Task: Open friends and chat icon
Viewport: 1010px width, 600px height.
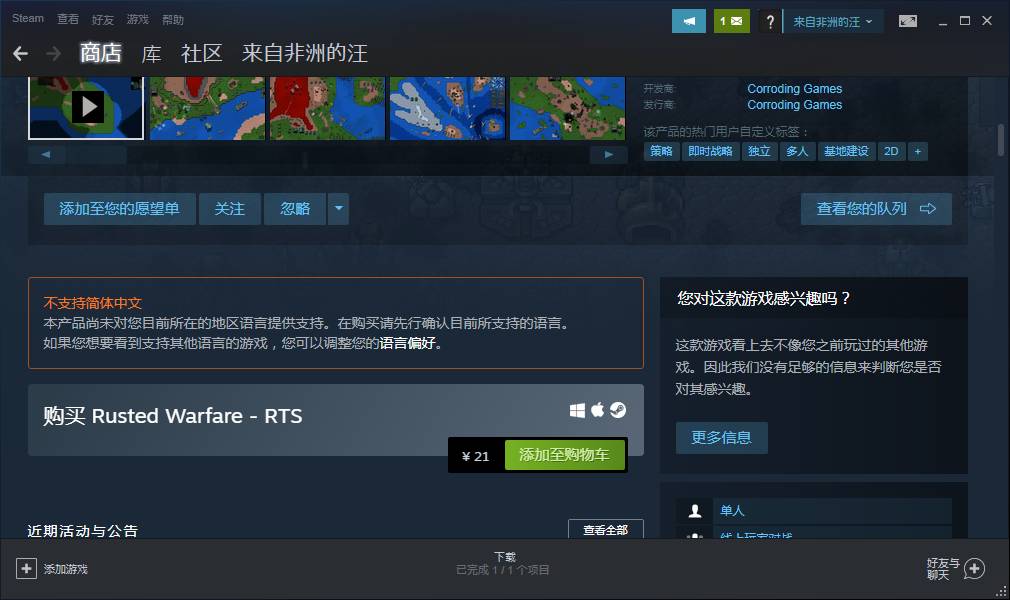Action: pos(973,568)
